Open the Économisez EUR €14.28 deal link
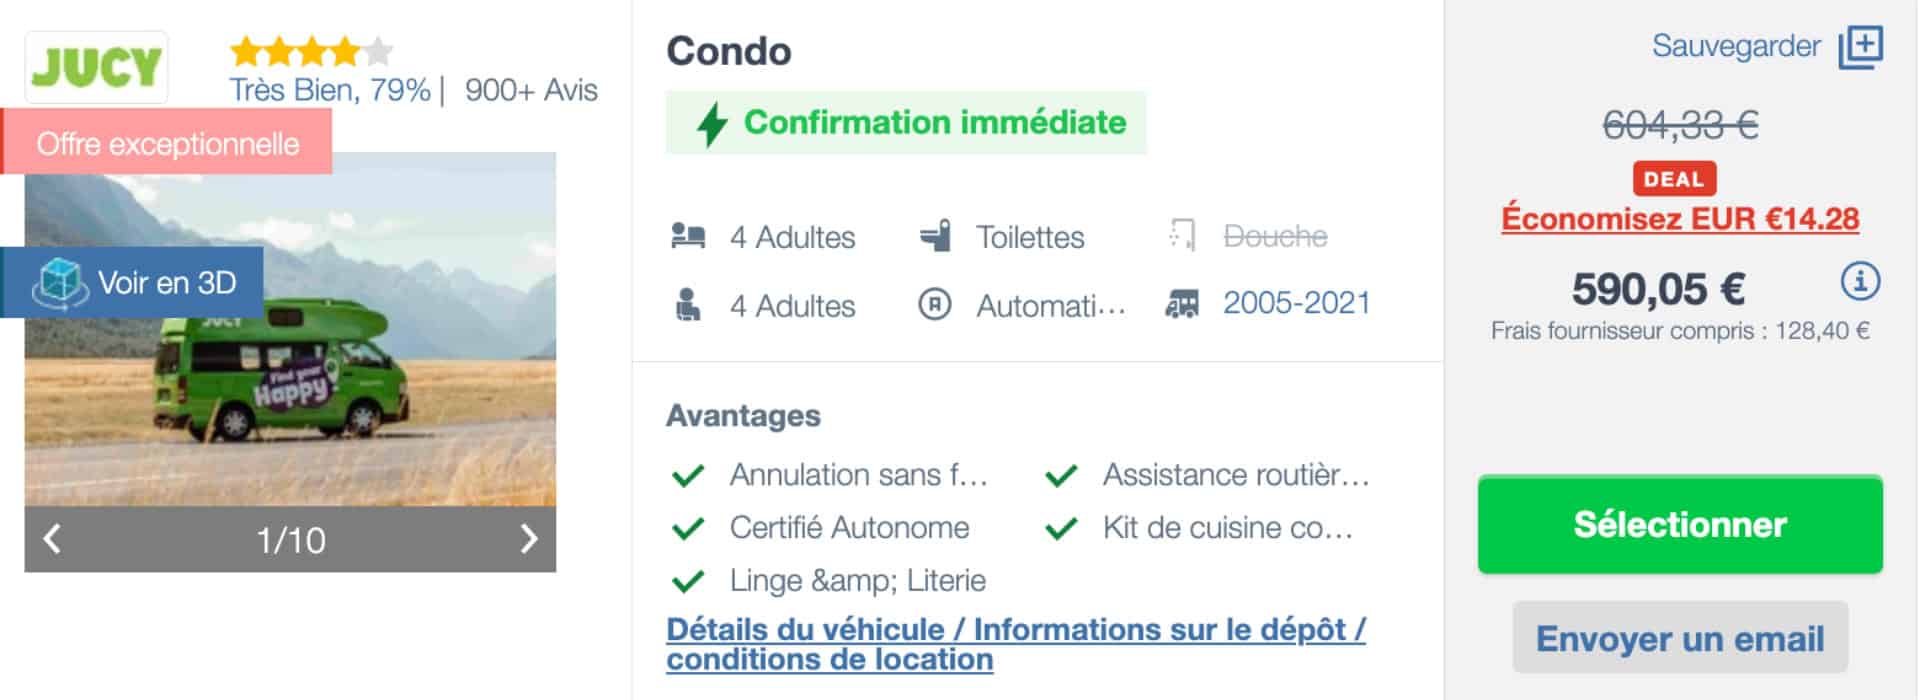1920x700 pixels. tap(1680, 219)
